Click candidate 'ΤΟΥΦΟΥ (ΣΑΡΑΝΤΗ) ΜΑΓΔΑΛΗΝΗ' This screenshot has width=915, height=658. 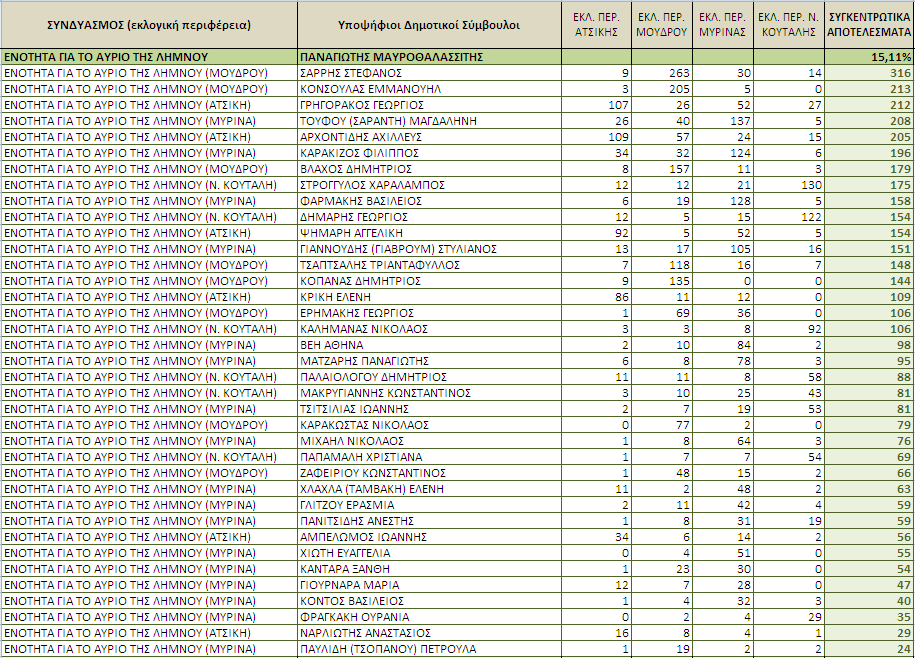388,121
